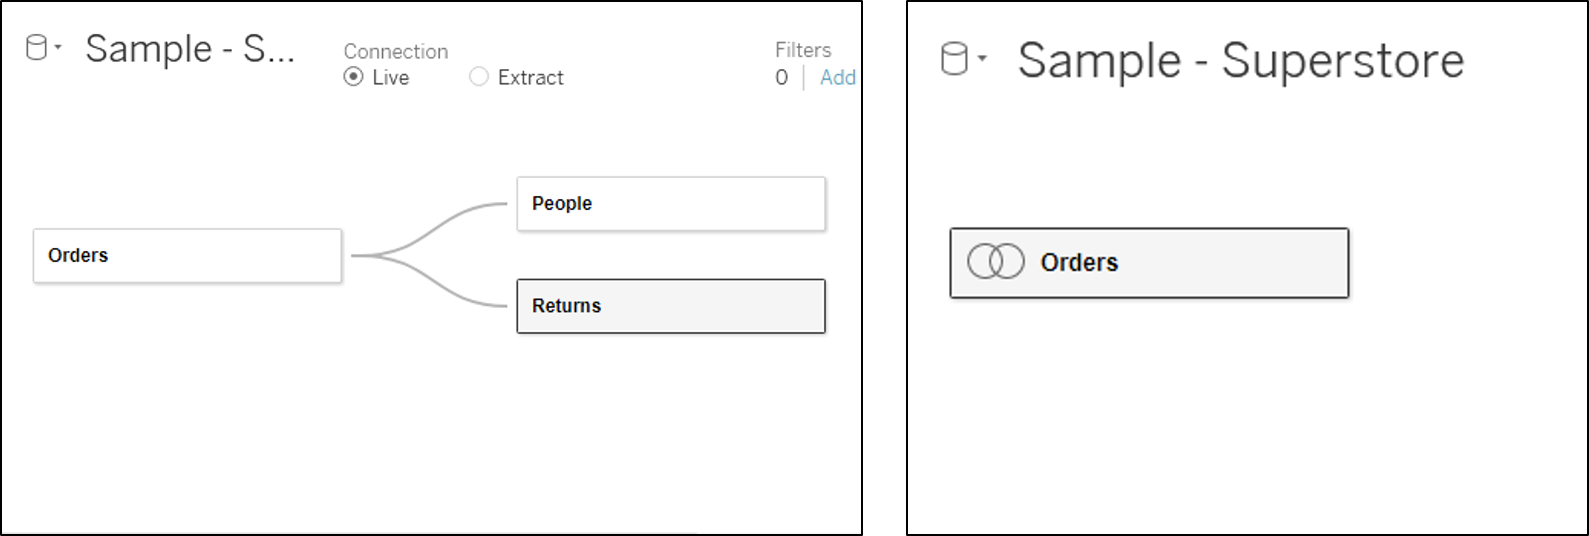Click the Connection label above Live and Extract
This screenshot has width=1589, height=536.
coord(396,51)
